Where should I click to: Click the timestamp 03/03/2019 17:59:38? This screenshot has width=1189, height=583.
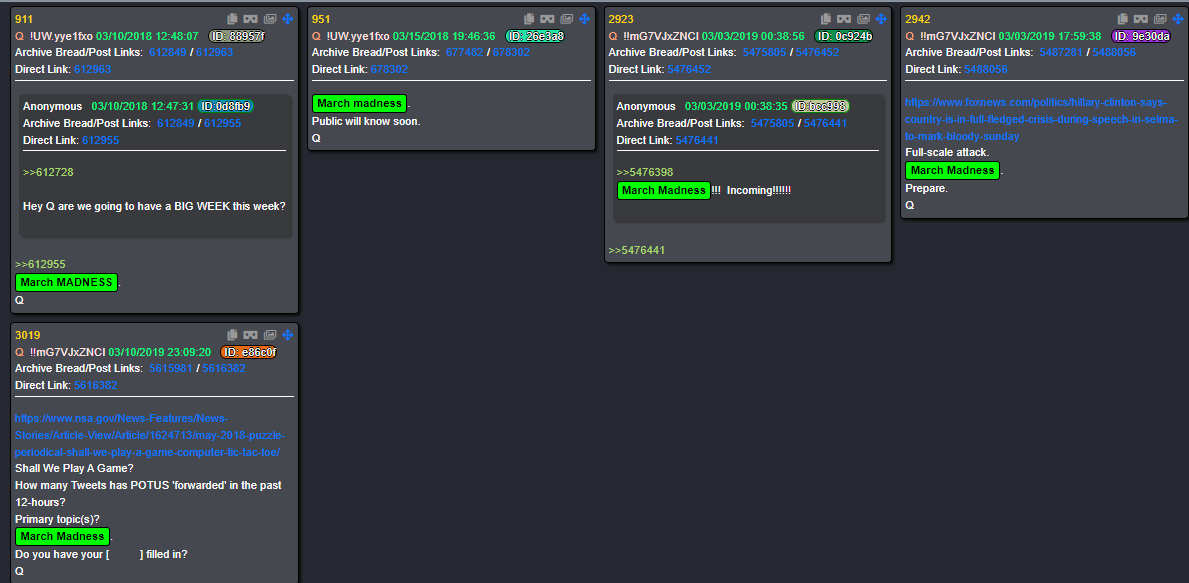click(1049, 36)
